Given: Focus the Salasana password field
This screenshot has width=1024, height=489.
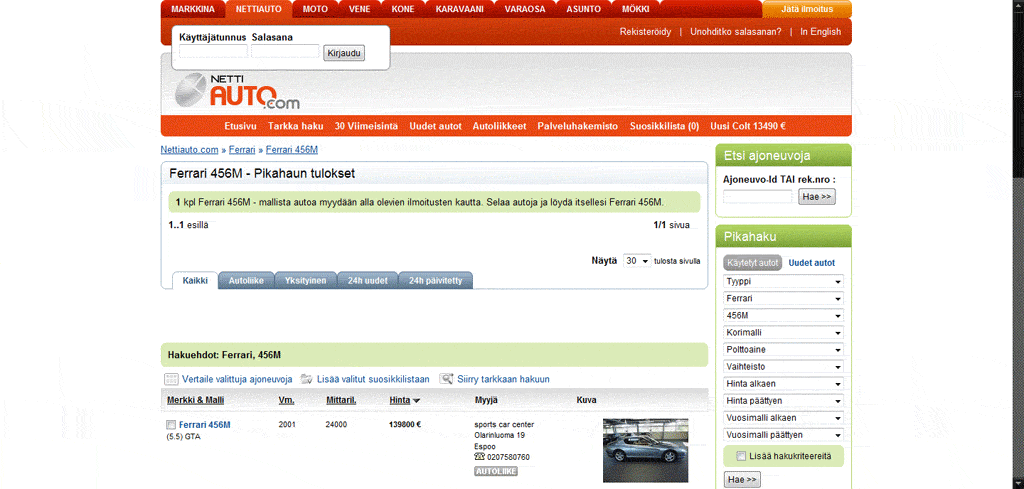Looking at the screenshot, I should pyautogui.click(x=285, y=51).
